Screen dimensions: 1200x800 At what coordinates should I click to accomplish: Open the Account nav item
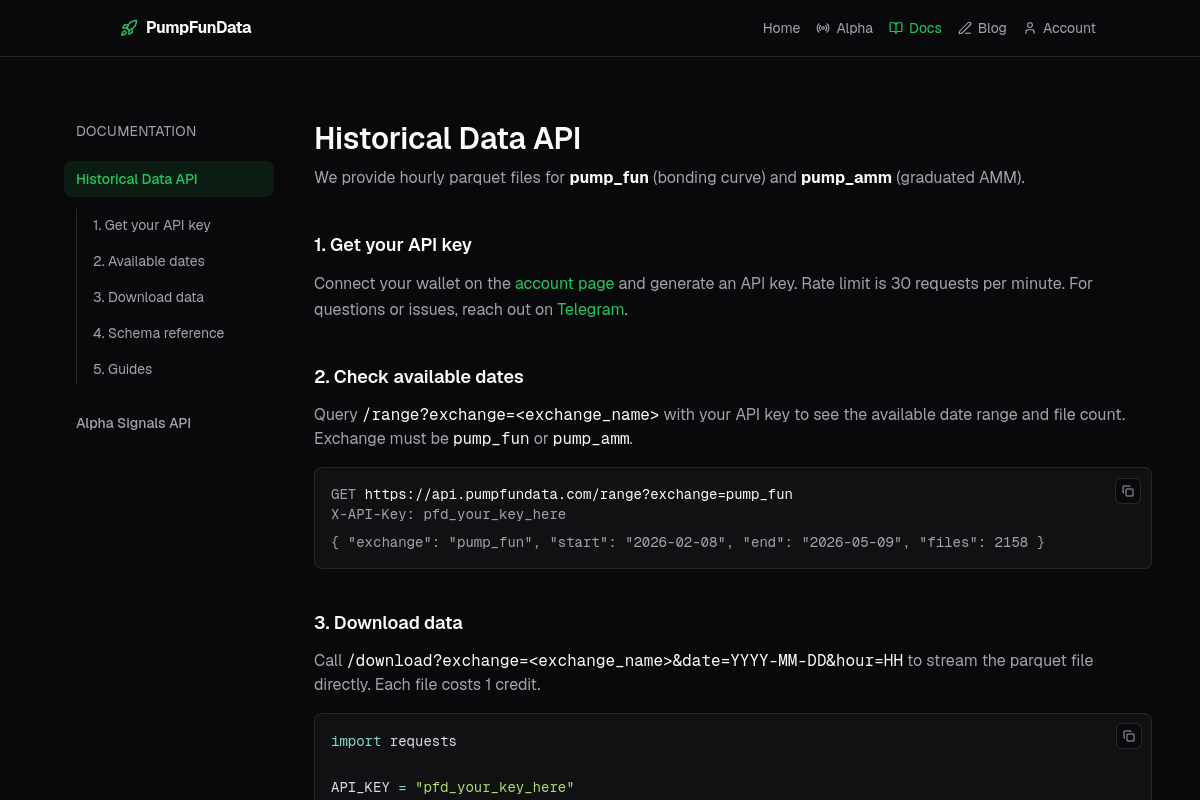pyautogui.click(x=1059, y=28)
